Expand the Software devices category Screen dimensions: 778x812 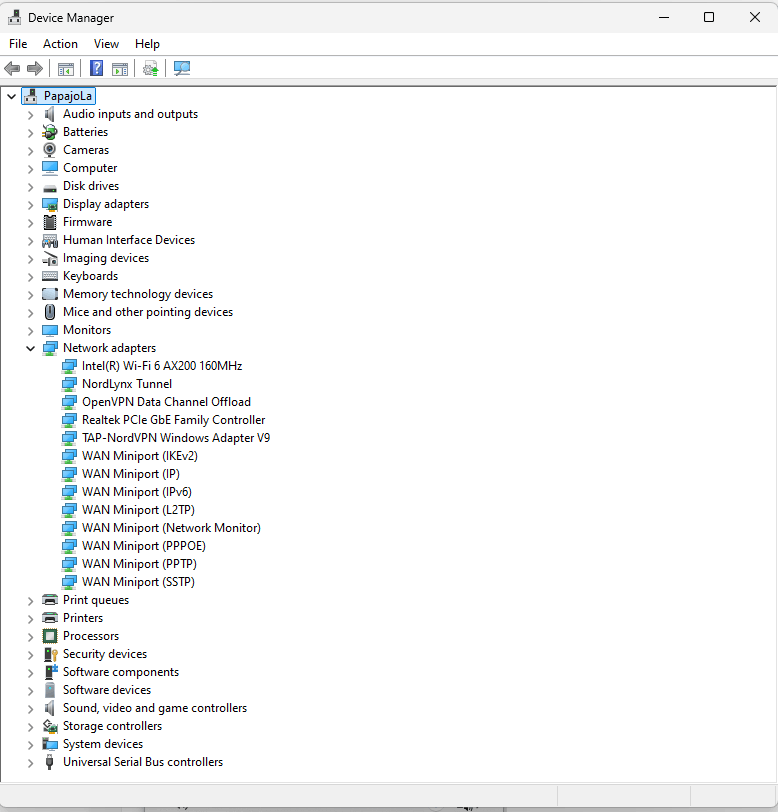[x=31, y=691]
